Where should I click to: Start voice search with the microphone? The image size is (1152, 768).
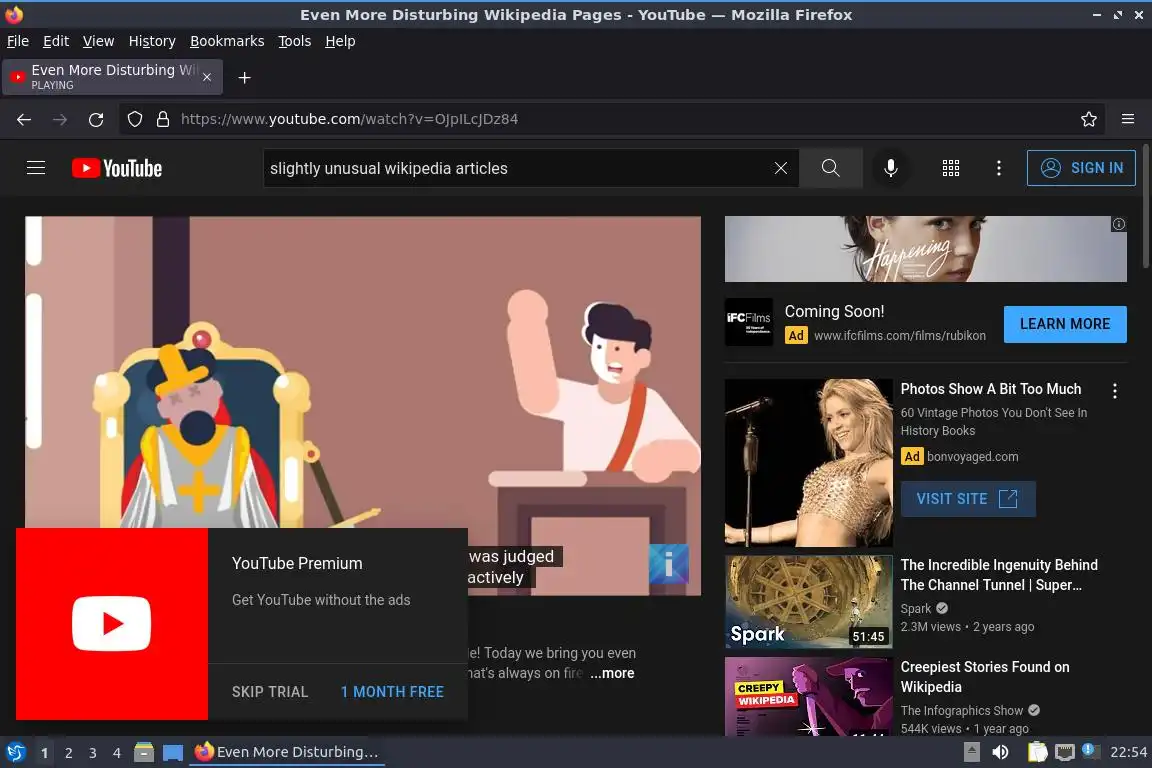[x=890, y=168]
